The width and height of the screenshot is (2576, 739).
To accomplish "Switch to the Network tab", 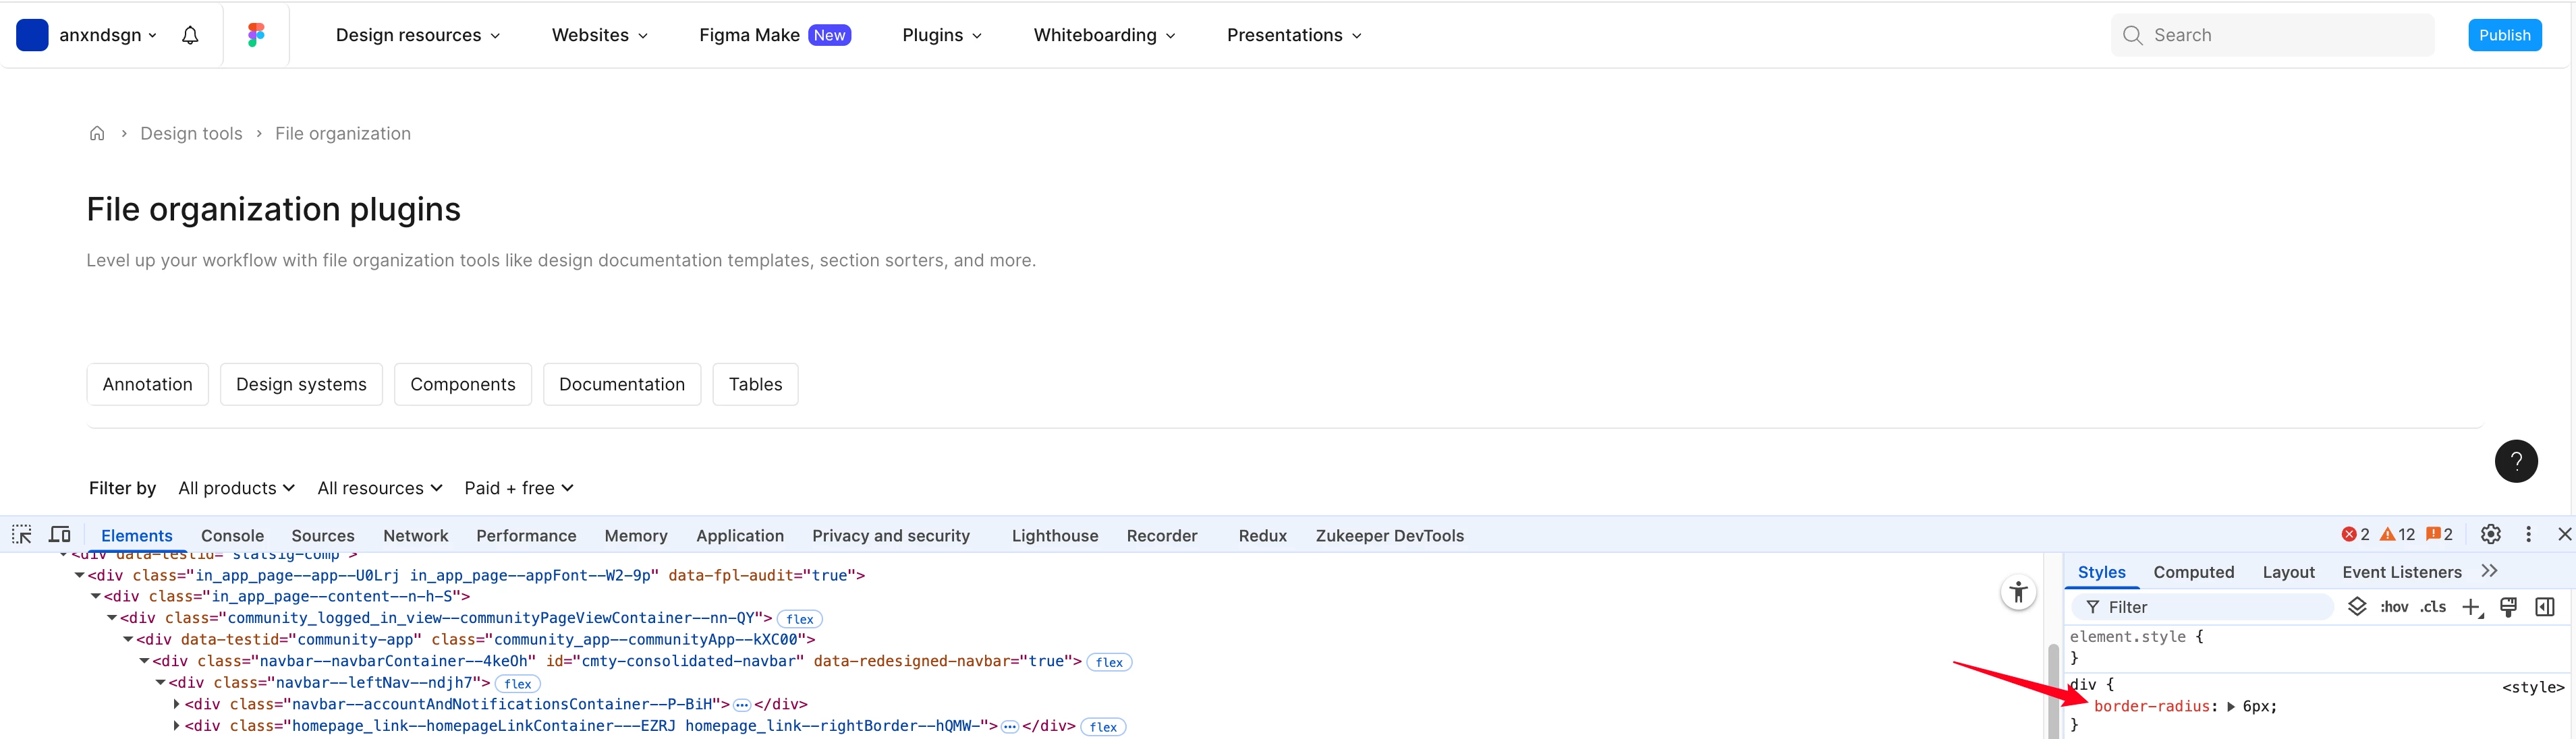I will tap(416, 536).
